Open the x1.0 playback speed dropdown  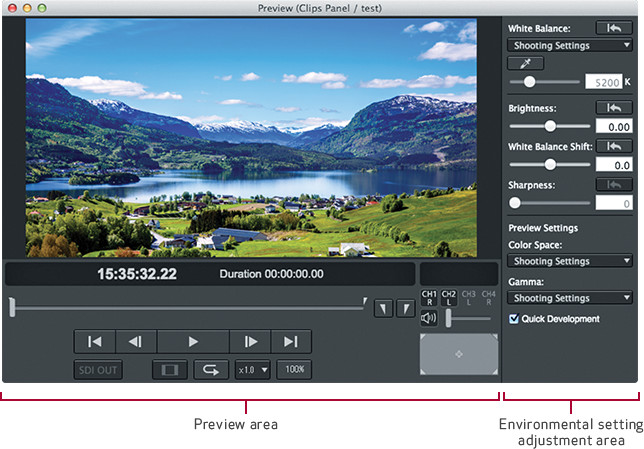pos(253,370)
